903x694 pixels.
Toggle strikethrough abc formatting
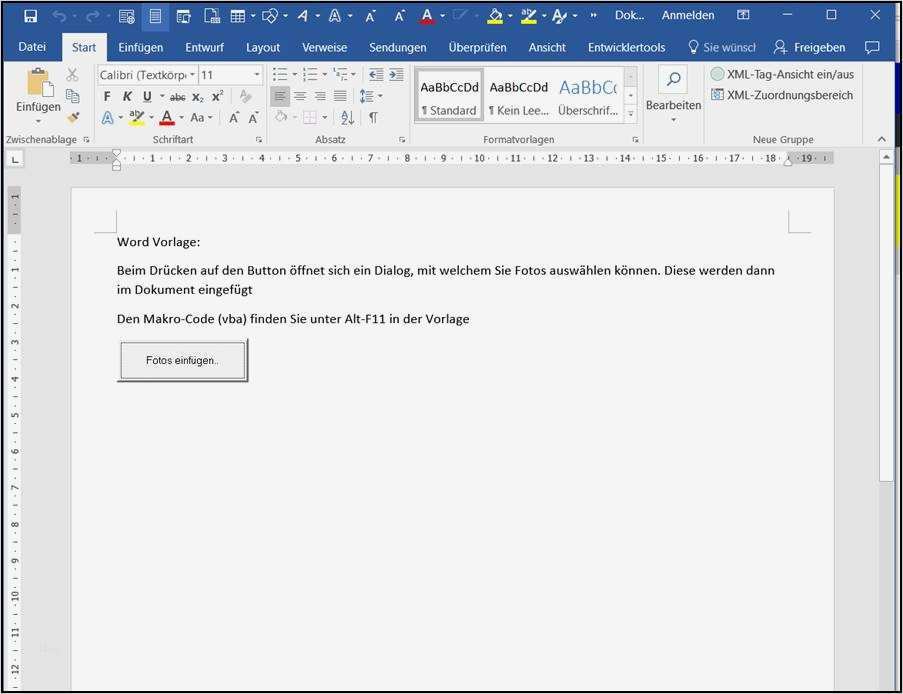[177, 97]
